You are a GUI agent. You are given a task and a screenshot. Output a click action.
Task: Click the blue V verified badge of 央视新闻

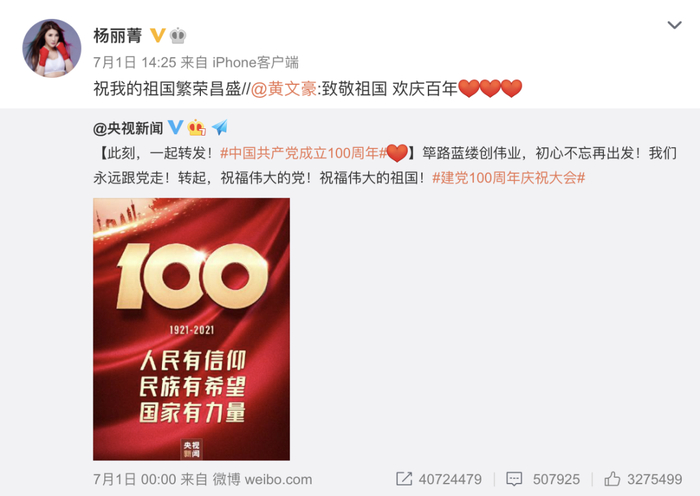coord(175,128)
